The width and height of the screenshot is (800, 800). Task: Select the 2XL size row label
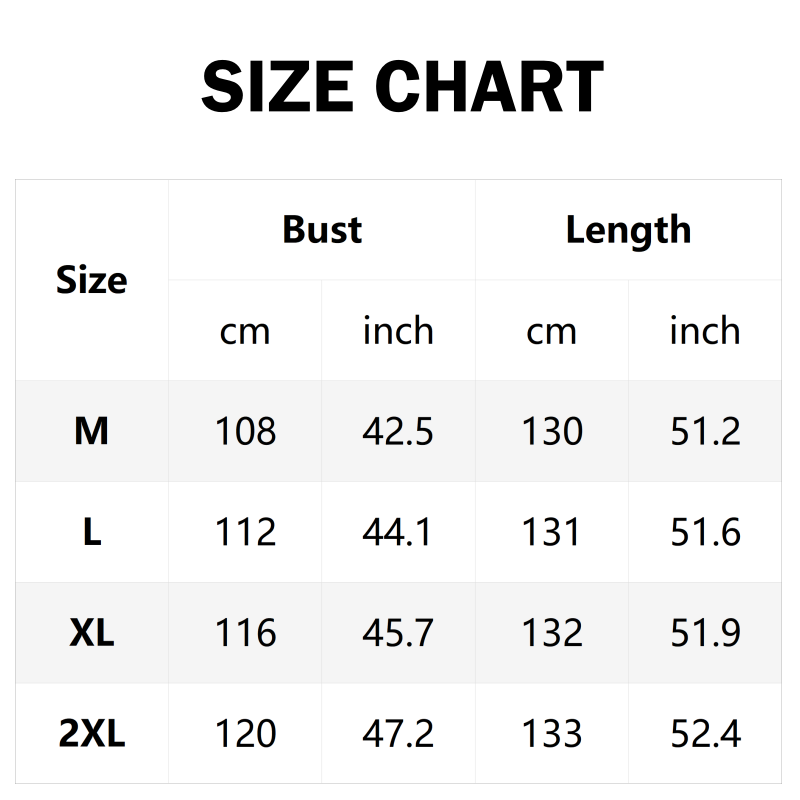[91, 734]
